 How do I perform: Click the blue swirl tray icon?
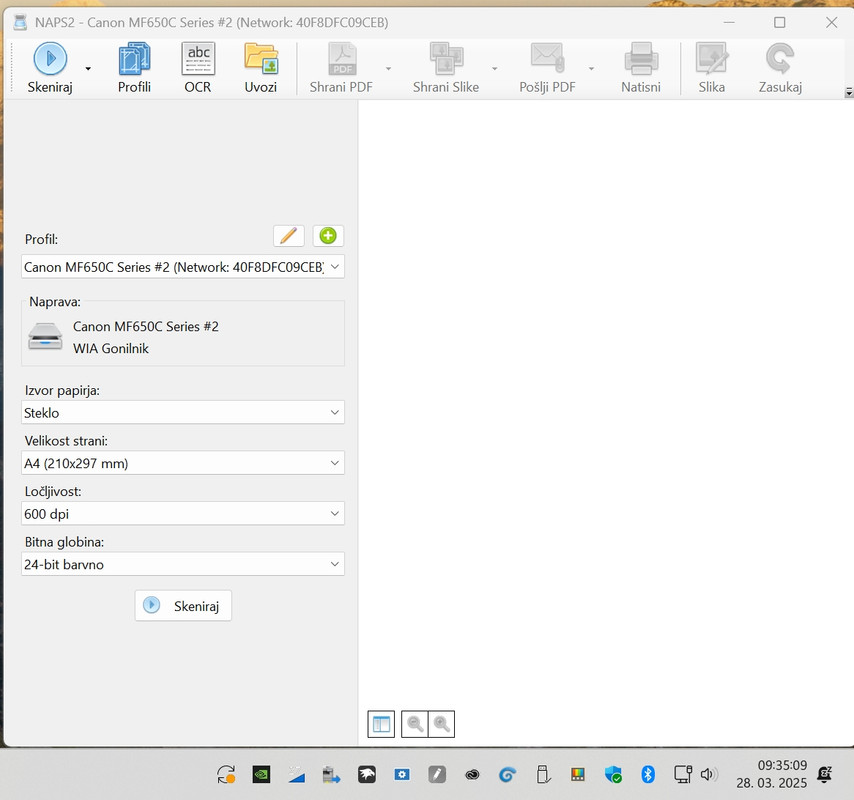click(507, 774)
